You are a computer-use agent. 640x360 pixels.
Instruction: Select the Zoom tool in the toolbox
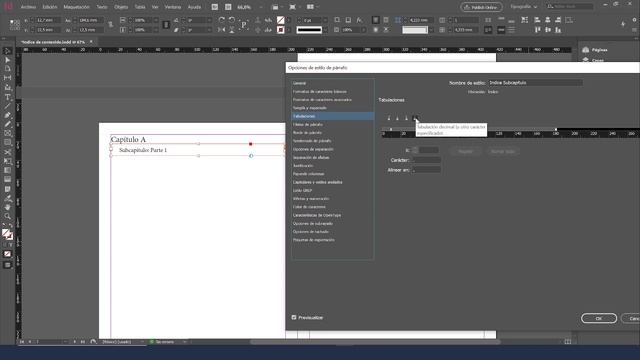tap(7, 216)
